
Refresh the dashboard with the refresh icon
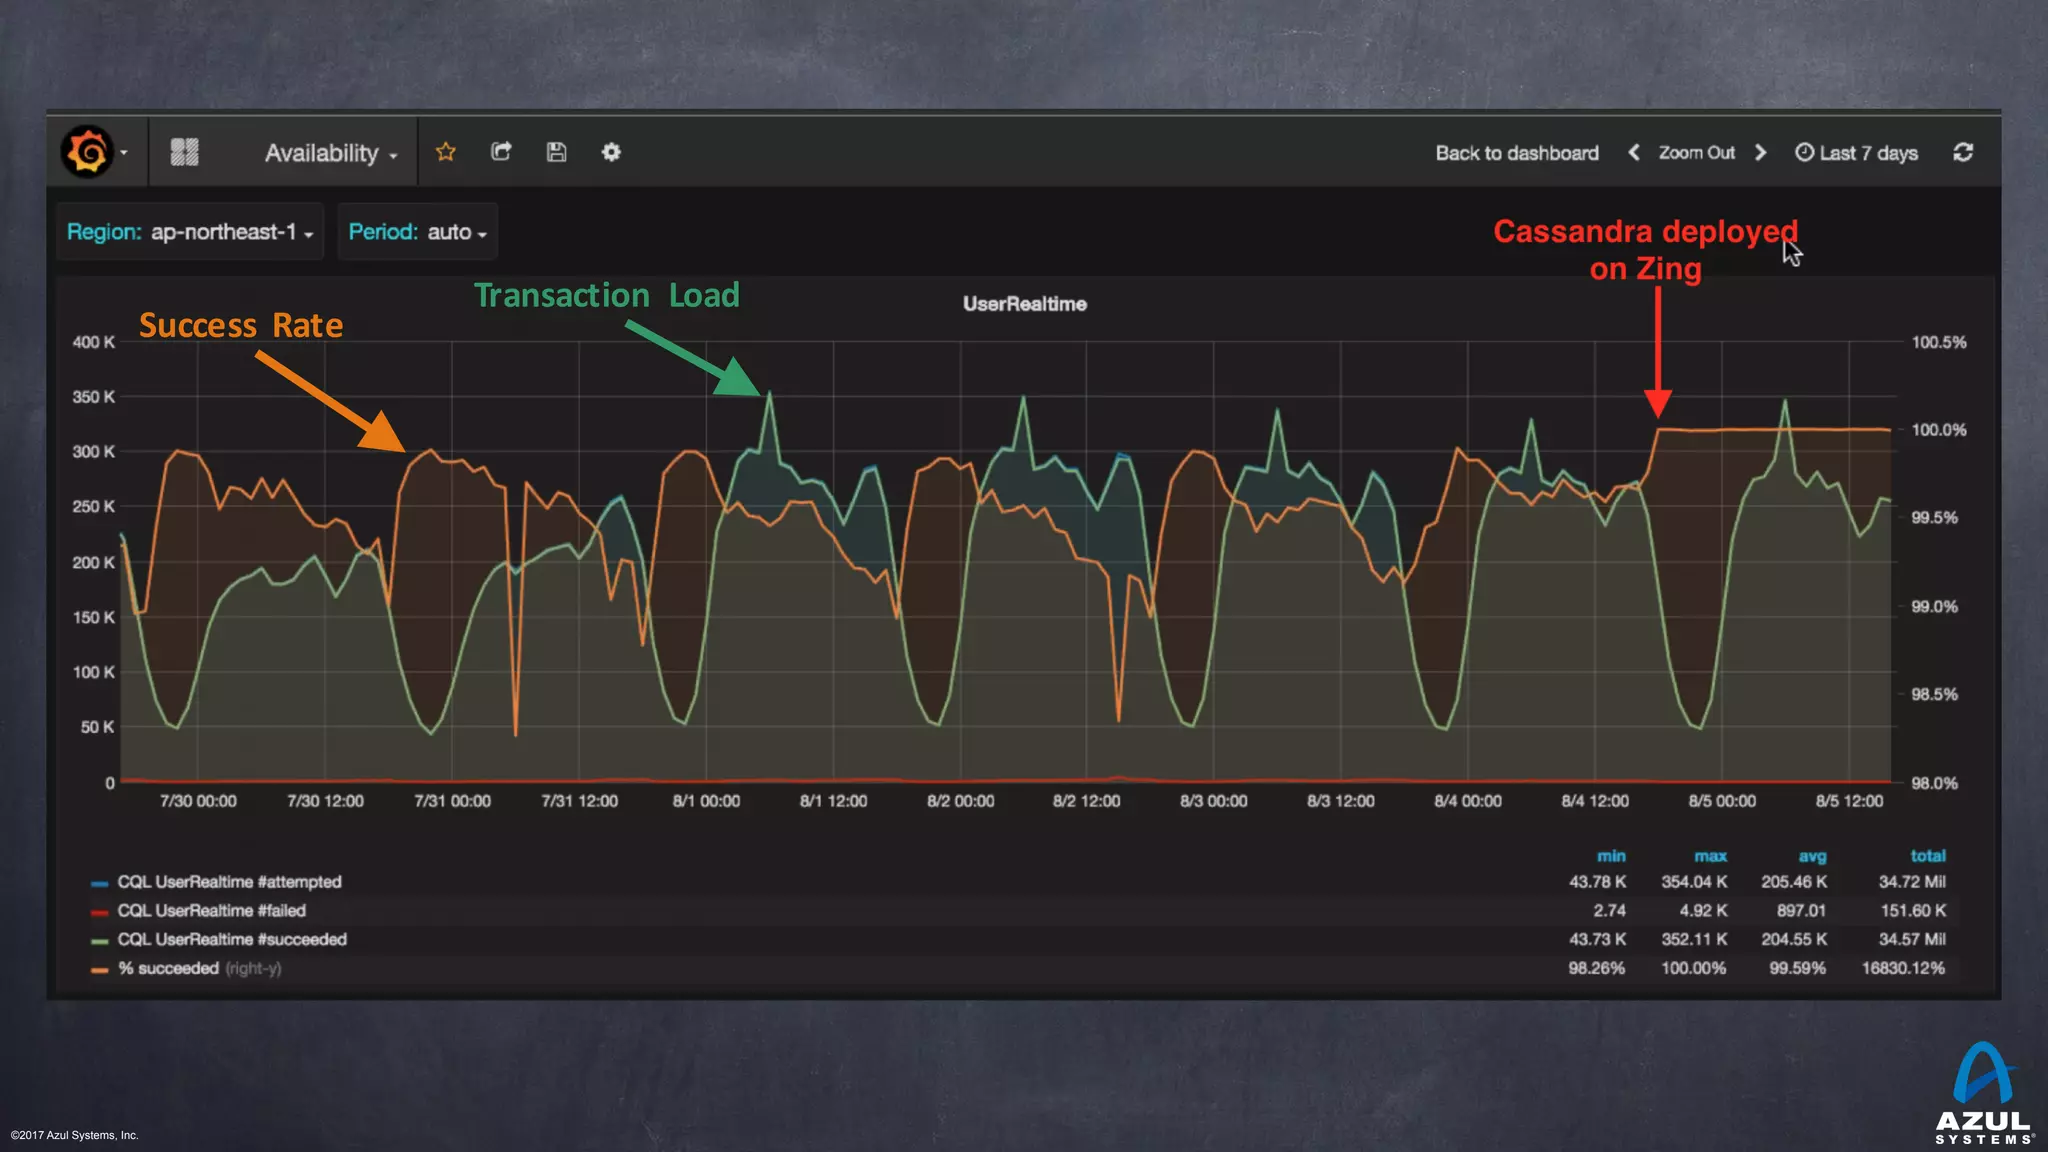[x=1963, y=152]
